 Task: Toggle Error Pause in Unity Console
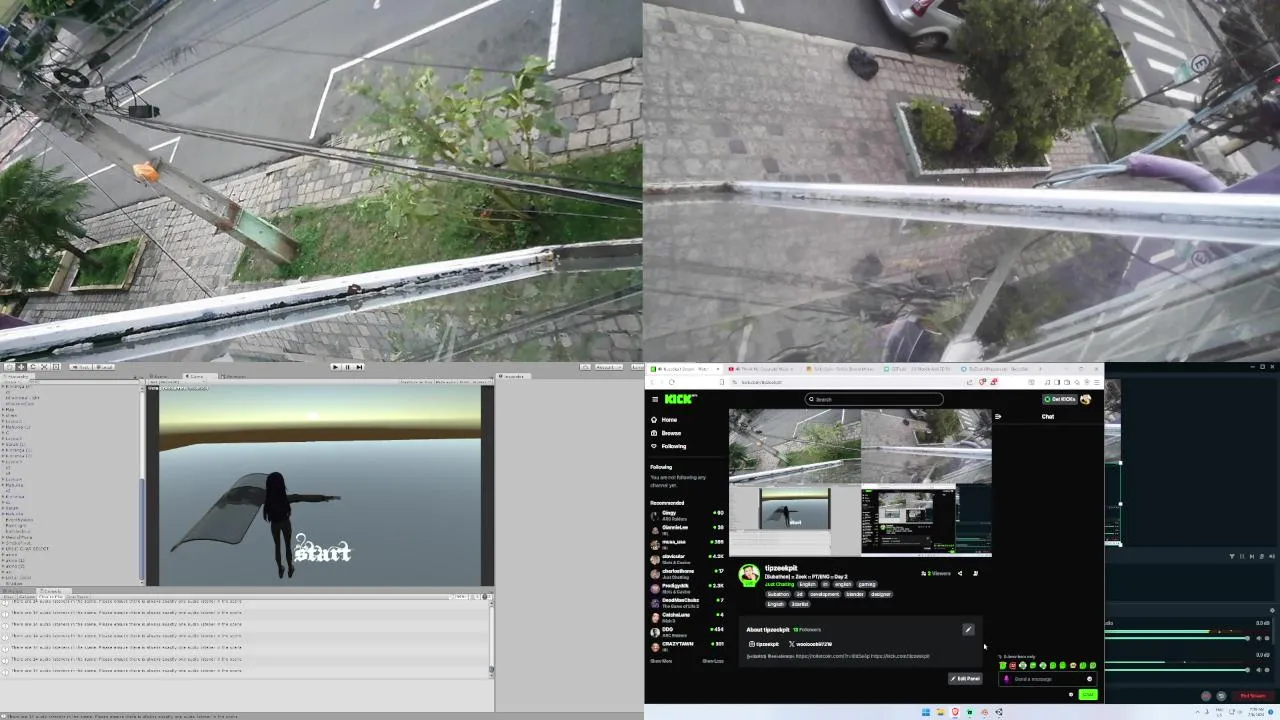[77, 597]
